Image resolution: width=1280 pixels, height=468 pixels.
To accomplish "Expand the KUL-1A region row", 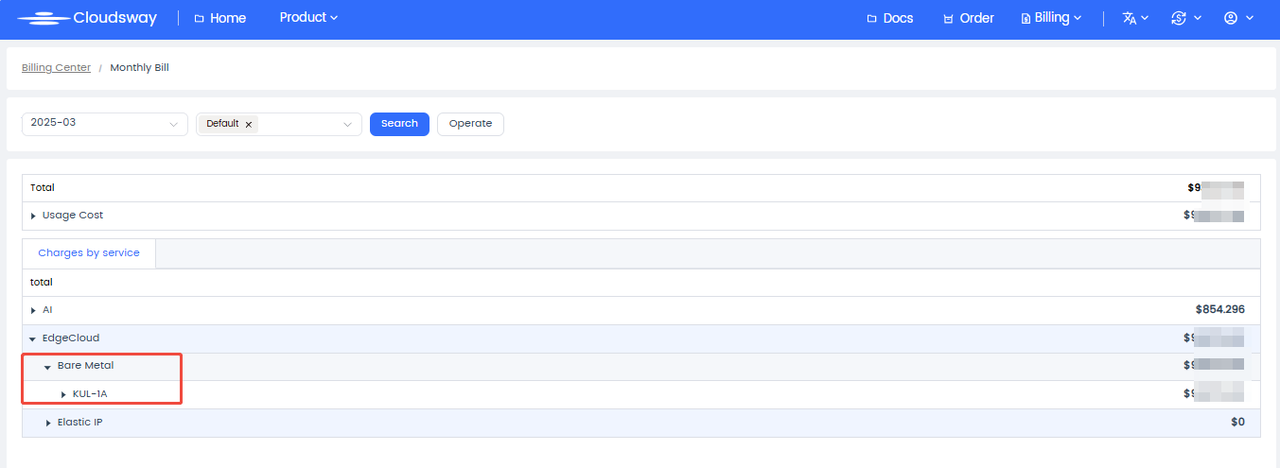I will coord(64,395).
